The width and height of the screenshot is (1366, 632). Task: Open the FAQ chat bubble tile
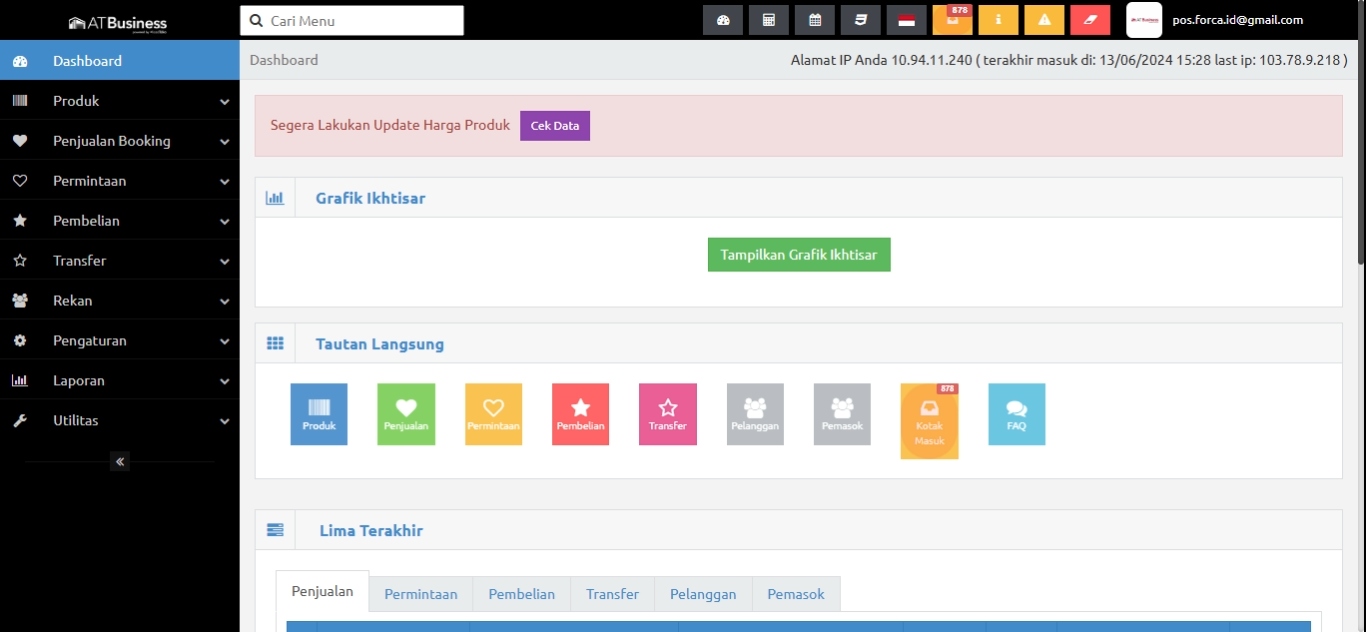coord(1016,414)
